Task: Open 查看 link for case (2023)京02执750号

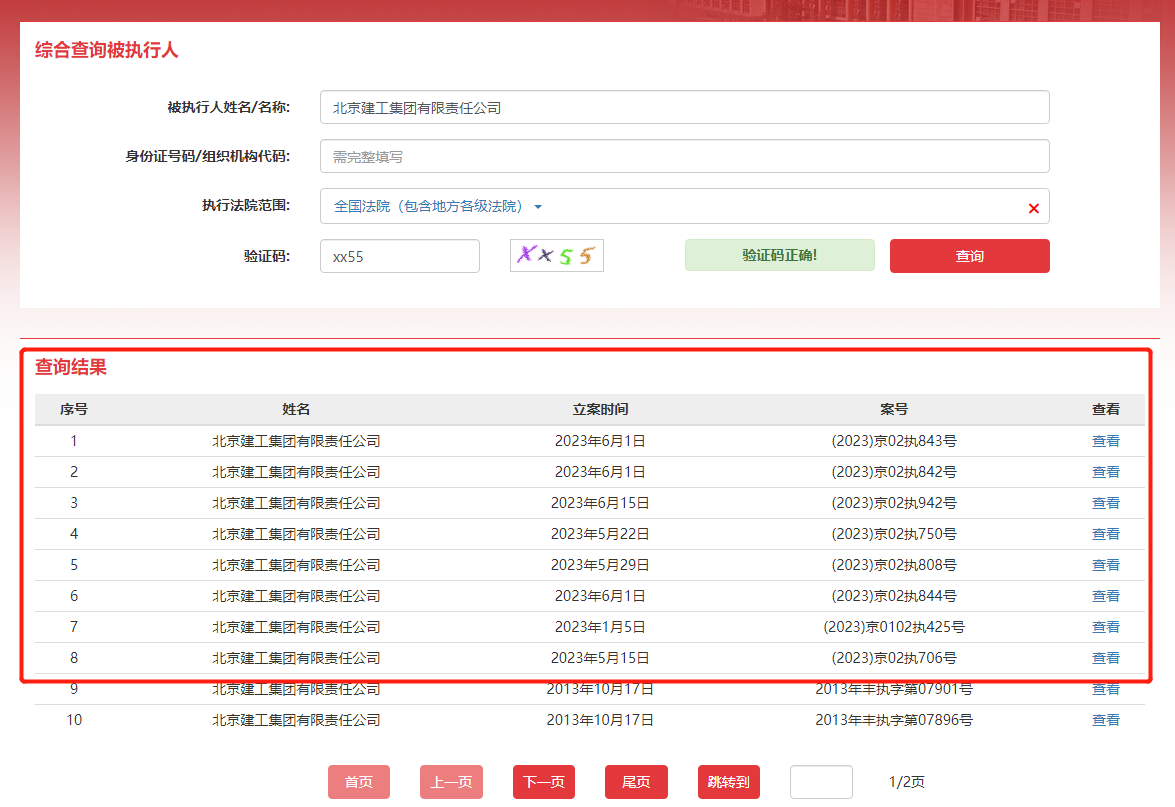Action: point(1105,534)
